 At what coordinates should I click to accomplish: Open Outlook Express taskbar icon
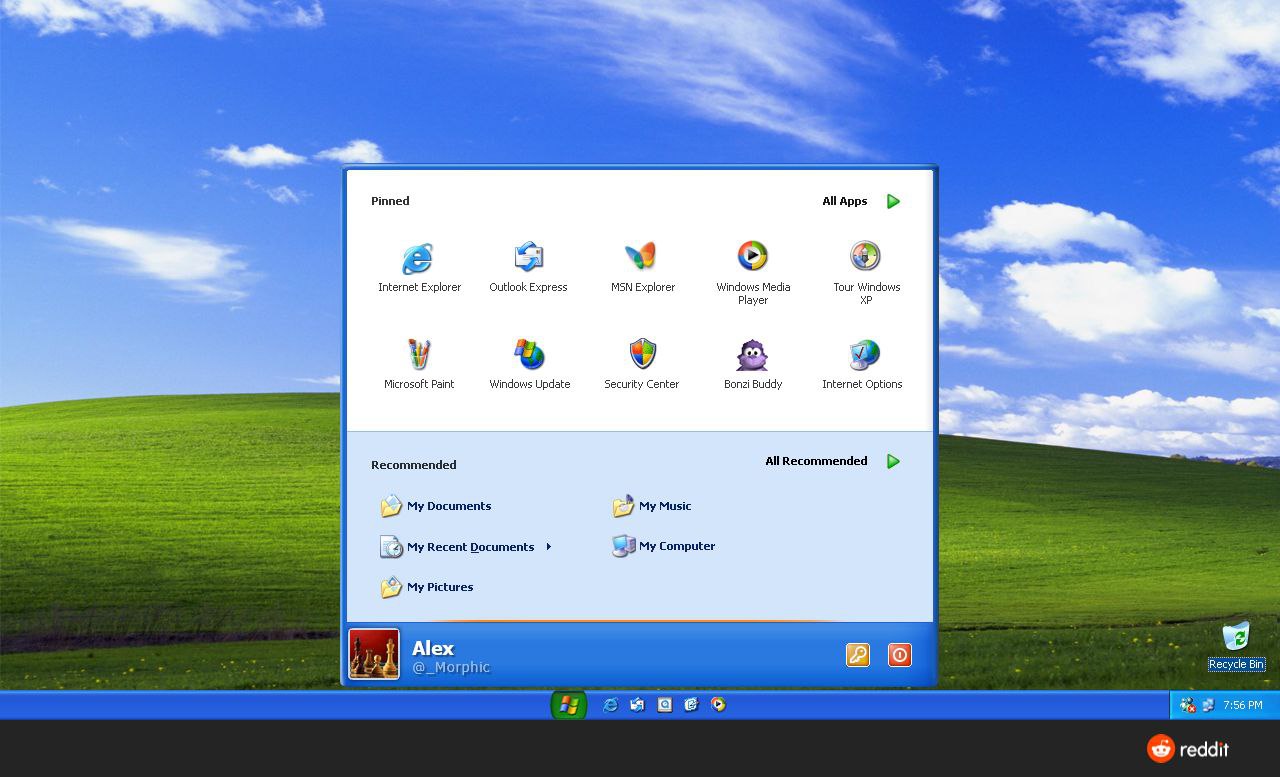point(637,705)
